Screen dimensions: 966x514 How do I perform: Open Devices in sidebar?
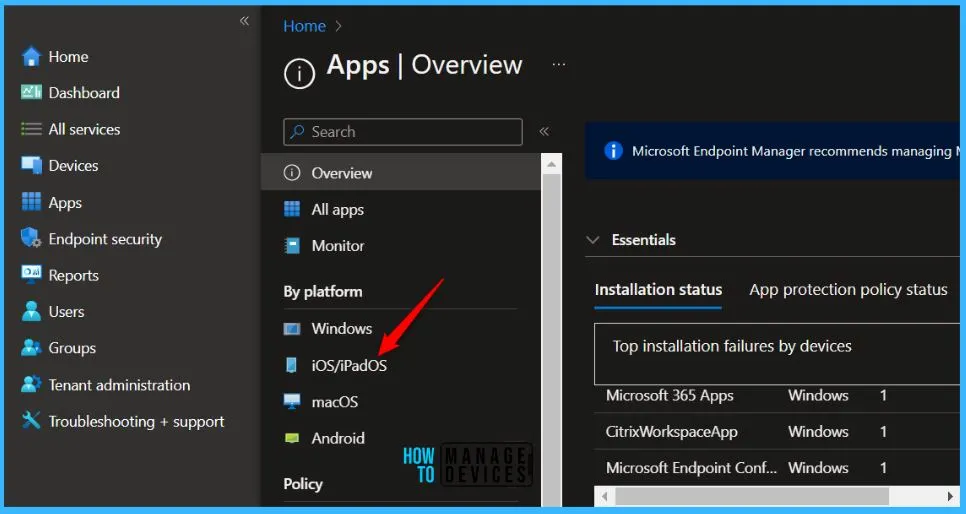click(73, 165)
